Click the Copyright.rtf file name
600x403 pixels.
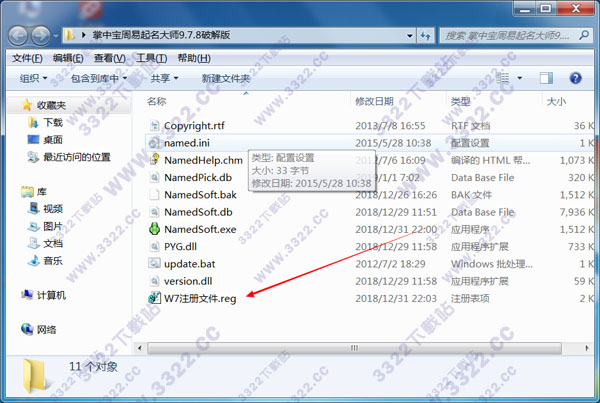pos(194,126)
